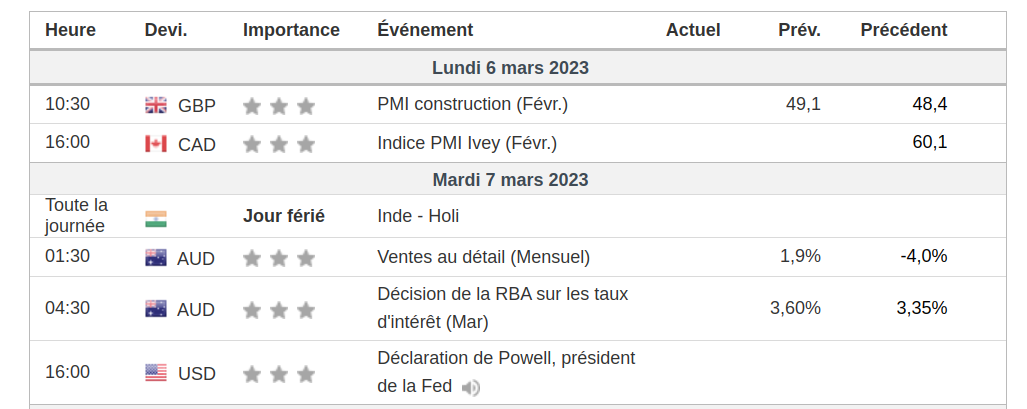Screen dimensions: 1027x409
Task: Select the Inde - Holi holiday row
Action: point(517,216)
